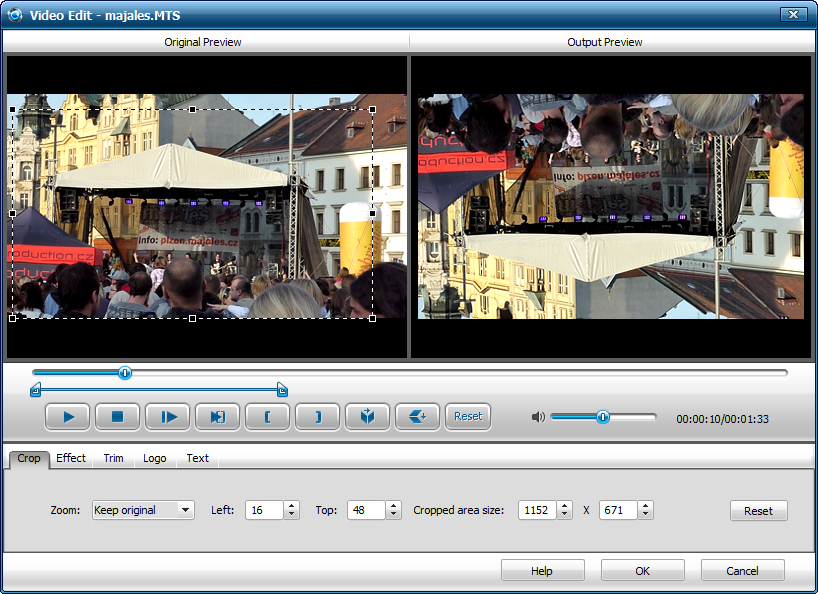Click the top-left crop handle
This screenshot has height=594, width=818.
click(13, 110)
